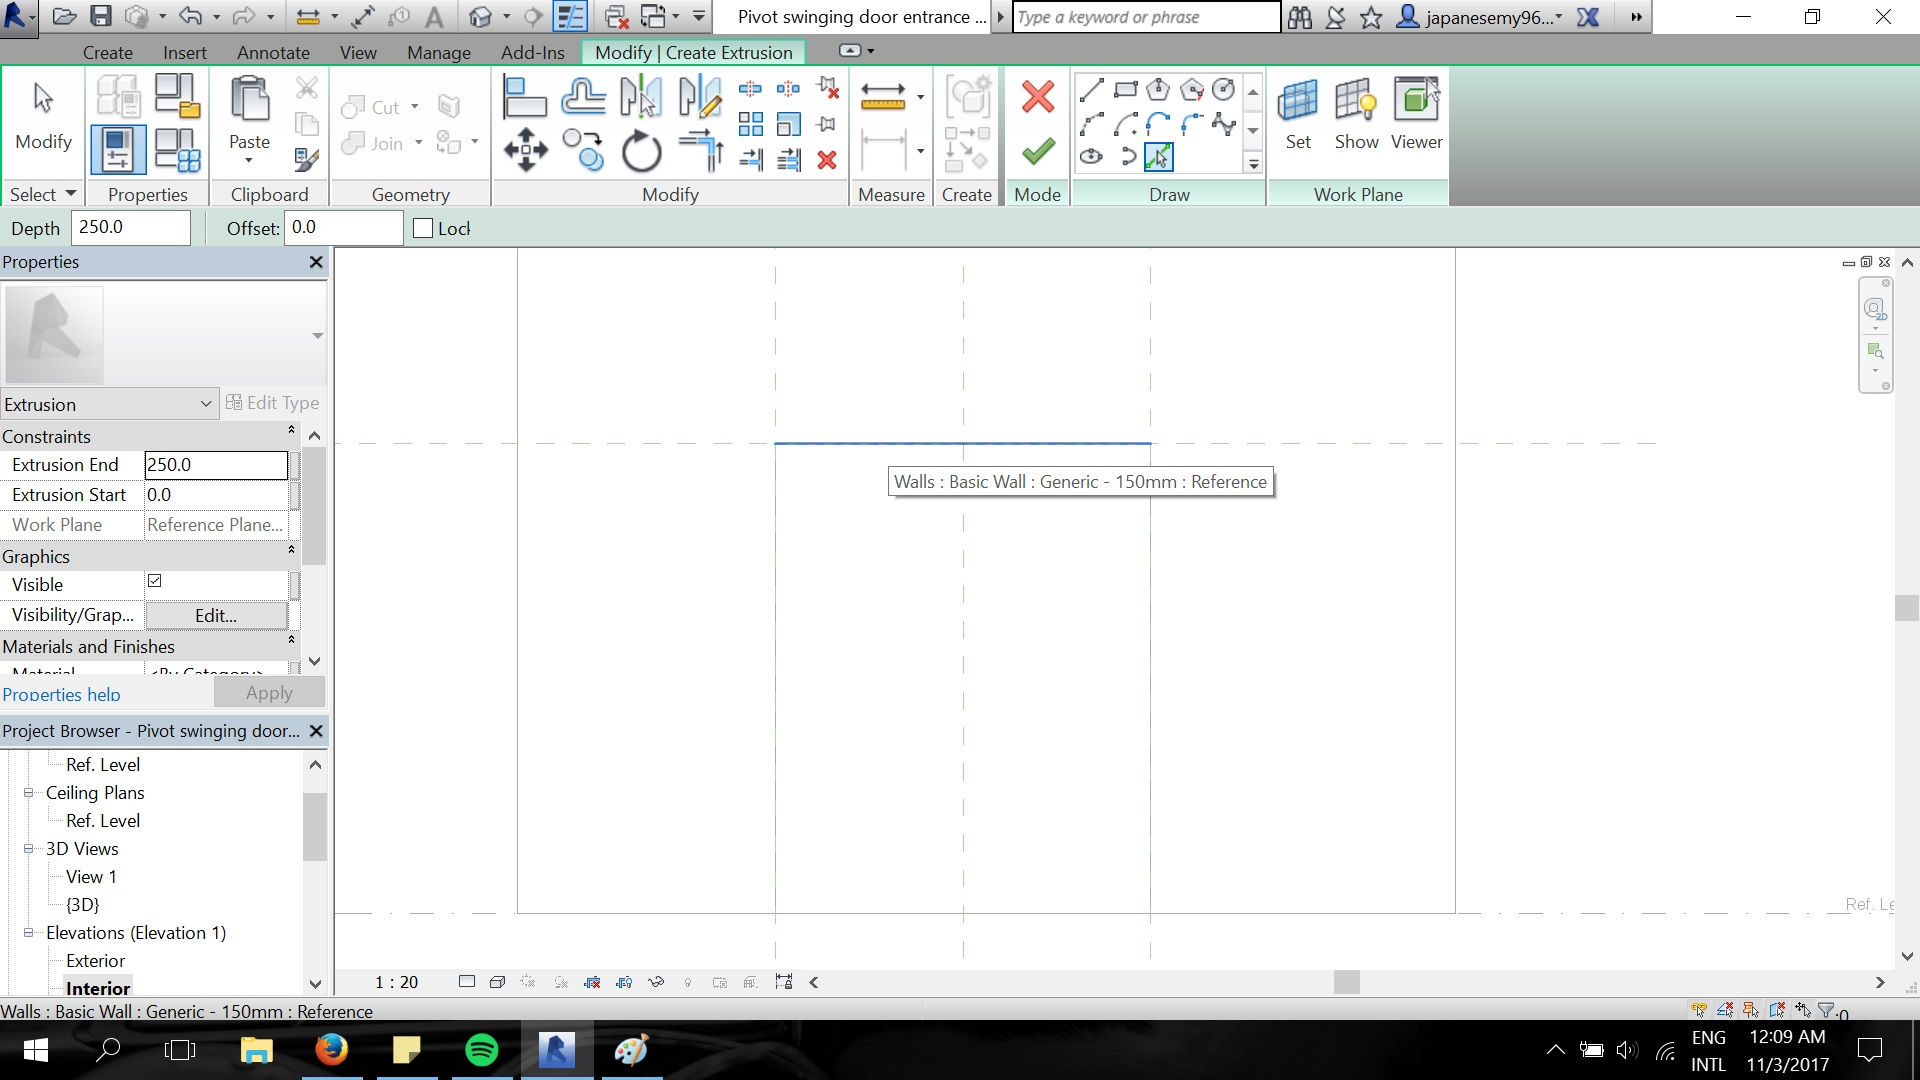Select the Pick Lines draw tool

coord(1158,157)
